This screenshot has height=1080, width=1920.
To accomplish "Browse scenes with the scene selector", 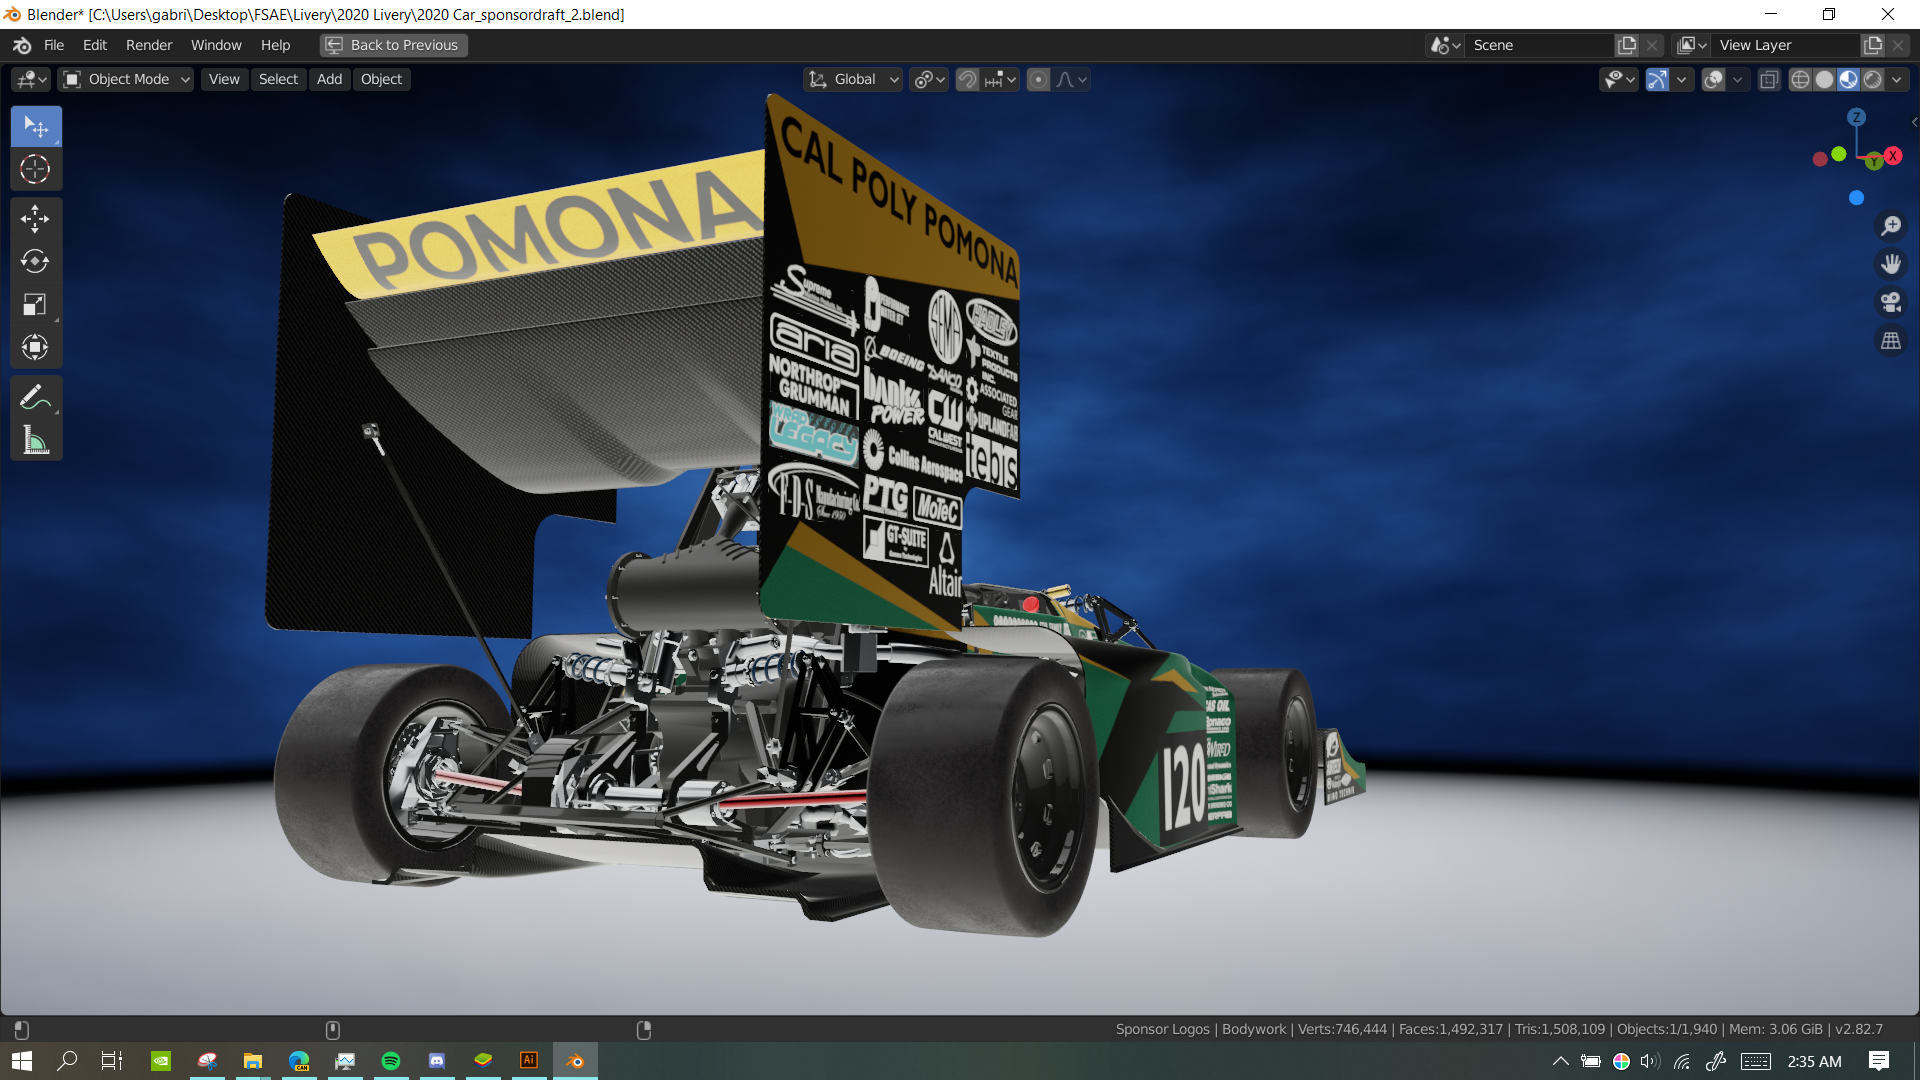I will click(1445, 45).
